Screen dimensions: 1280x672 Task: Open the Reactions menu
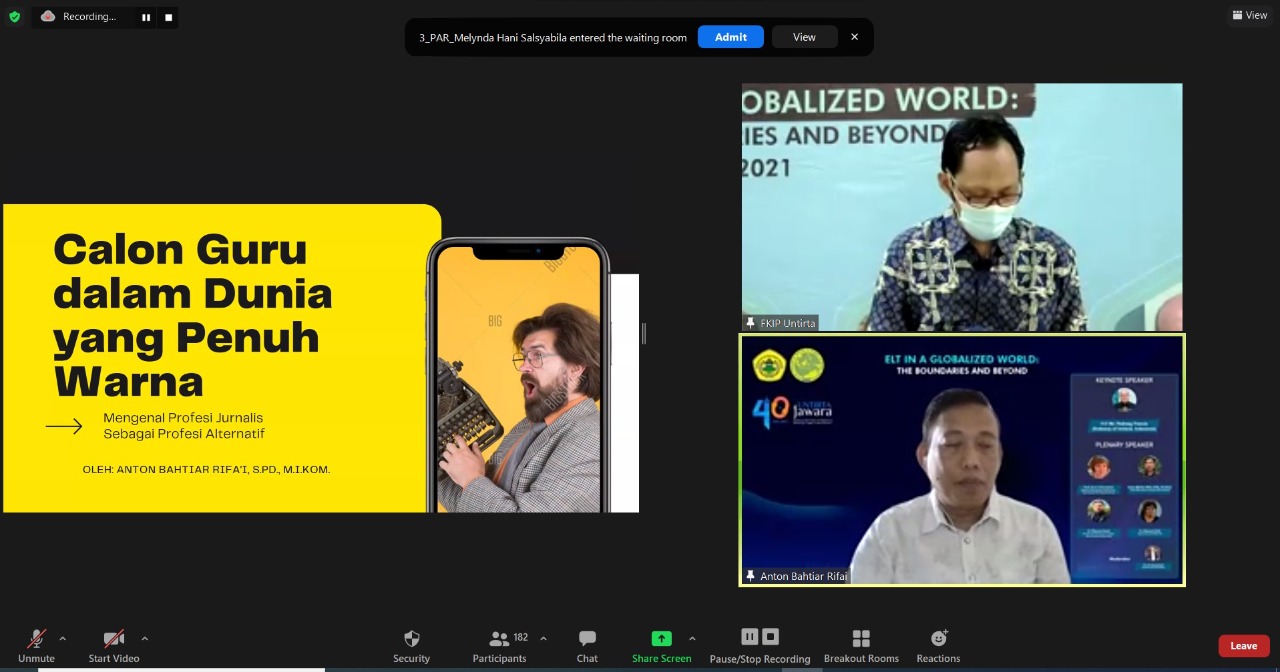(x=938, y=646)
